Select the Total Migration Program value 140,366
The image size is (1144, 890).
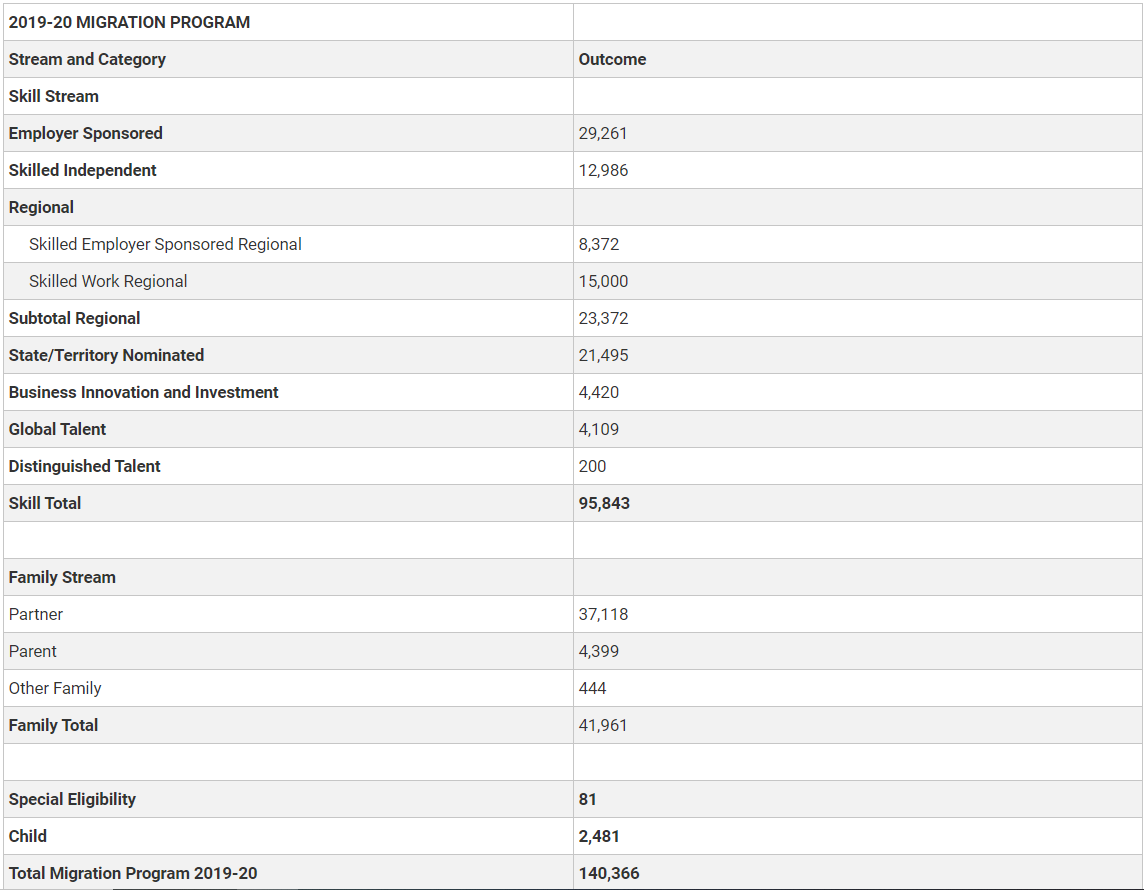click(608, 873)
